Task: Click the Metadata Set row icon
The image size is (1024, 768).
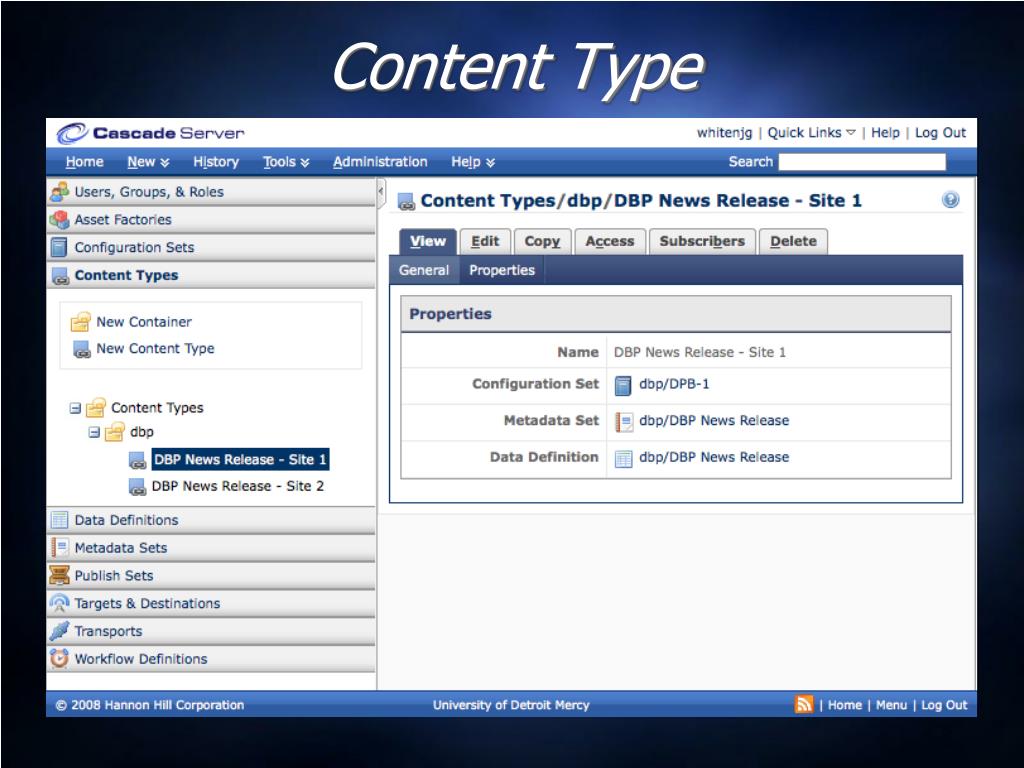Action: click(x=624, y=422)
